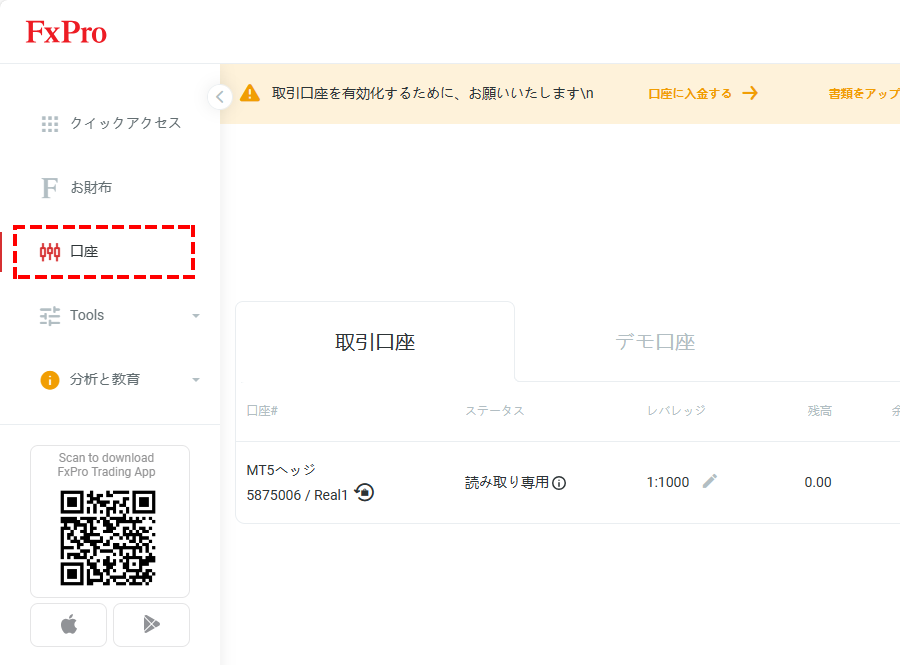This screenshot has width=900, height=665.
Task: Open the Tools menu label
Action: click(87, 315)
